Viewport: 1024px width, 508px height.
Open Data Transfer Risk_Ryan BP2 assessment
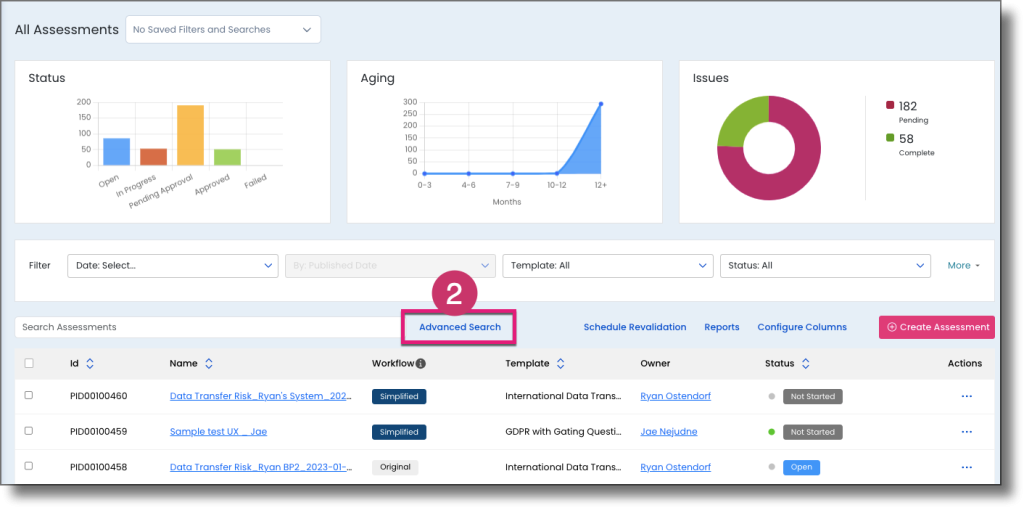[261, 467]
